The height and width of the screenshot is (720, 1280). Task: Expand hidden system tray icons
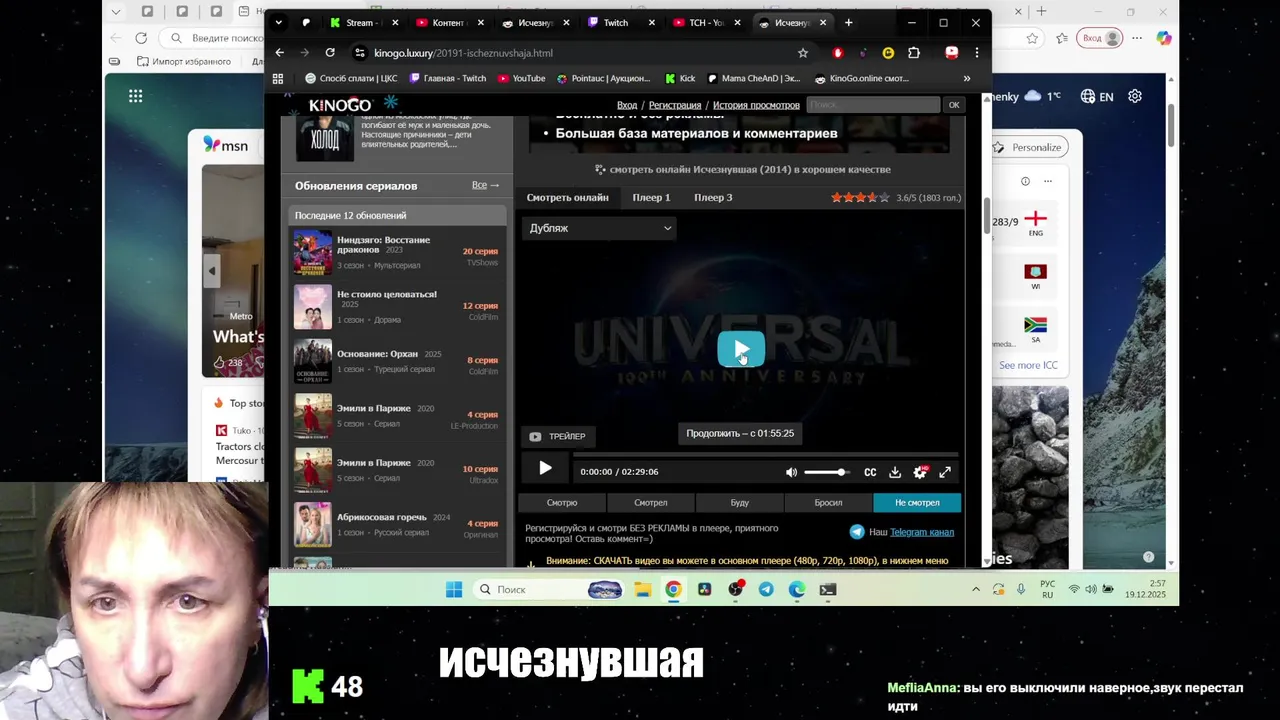pos(976,589)
